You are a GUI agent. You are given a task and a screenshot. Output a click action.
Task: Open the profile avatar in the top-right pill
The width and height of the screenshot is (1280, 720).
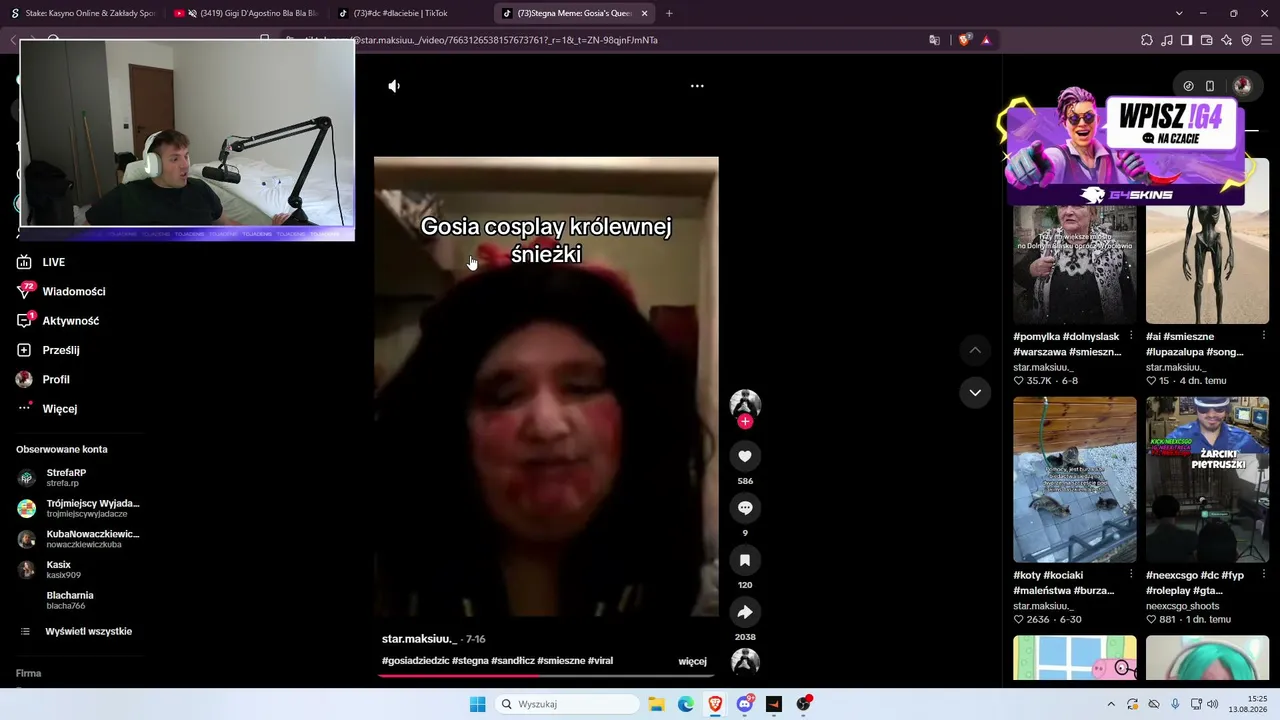point(1242,86)
